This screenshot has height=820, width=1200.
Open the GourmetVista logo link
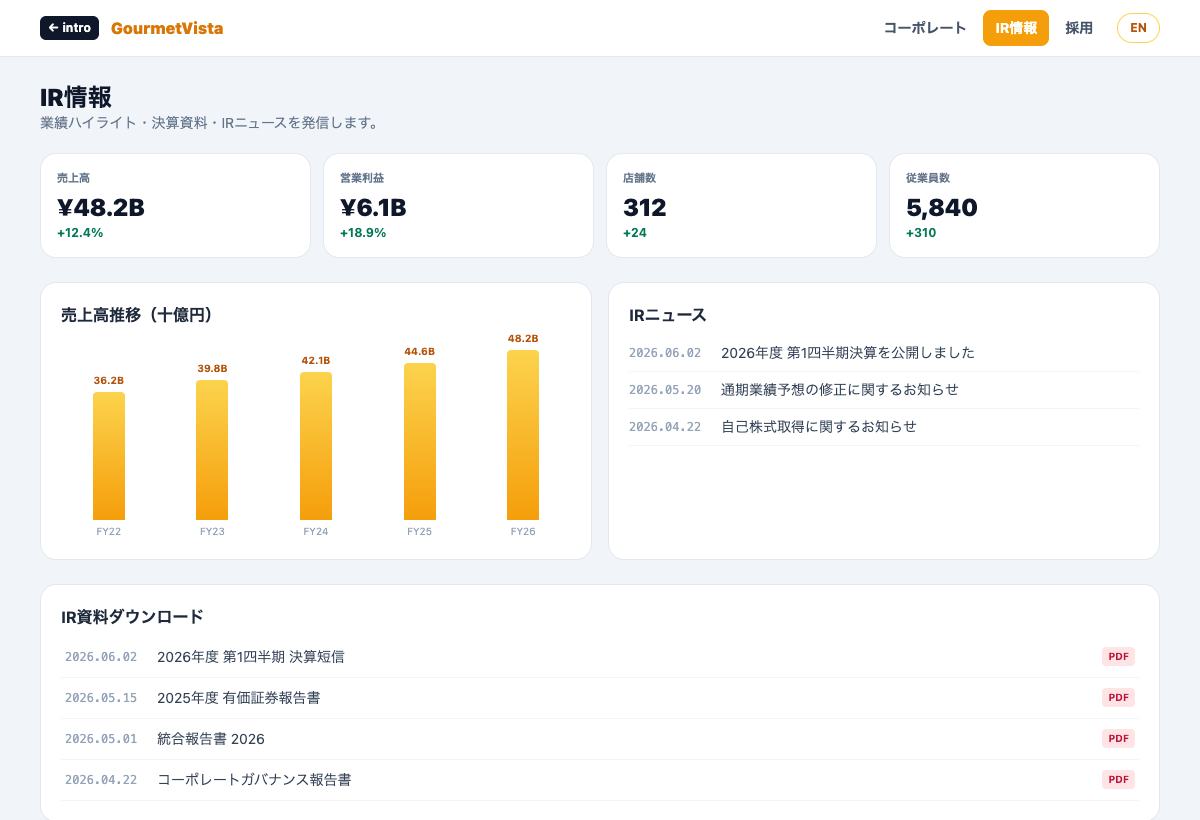[167, 28]
